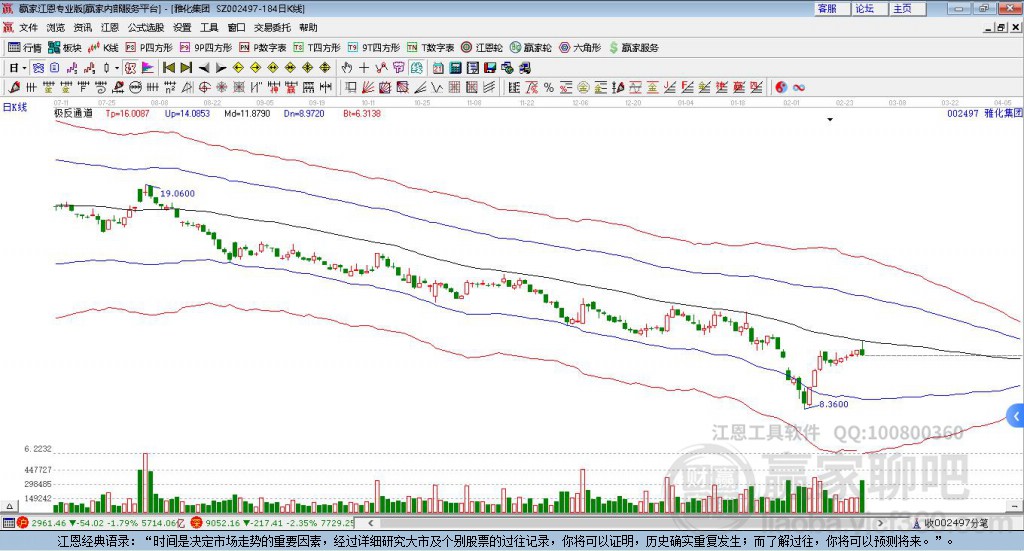Viewport: 1024px width, 551px height.
Task: Click the 8.3600 low price marker
Action: tap(833, 404)
